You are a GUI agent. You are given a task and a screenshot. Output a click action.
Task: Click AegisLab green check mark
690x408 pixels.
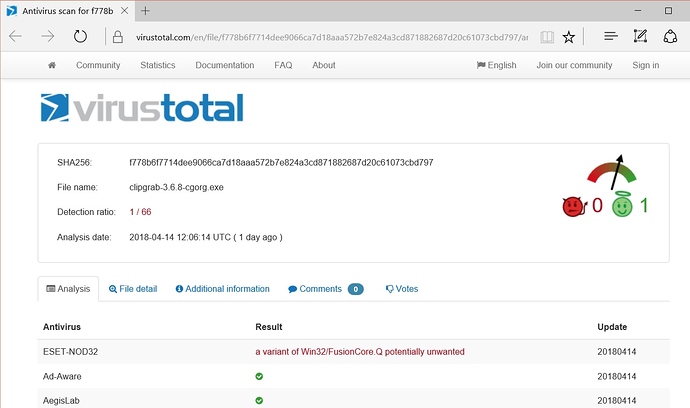259,401
